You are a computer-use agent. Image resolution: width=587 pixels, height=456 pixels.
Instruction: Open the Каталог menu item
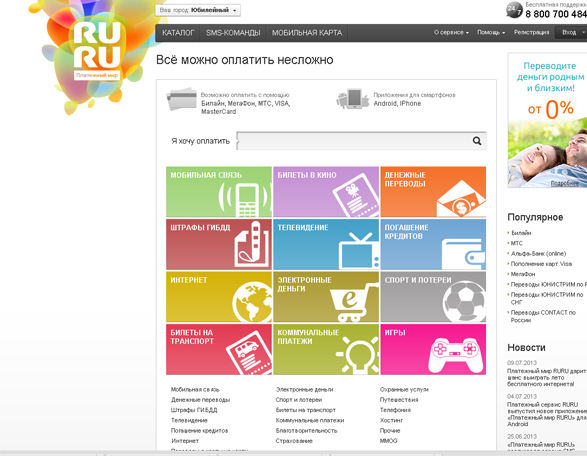[178, 33]
